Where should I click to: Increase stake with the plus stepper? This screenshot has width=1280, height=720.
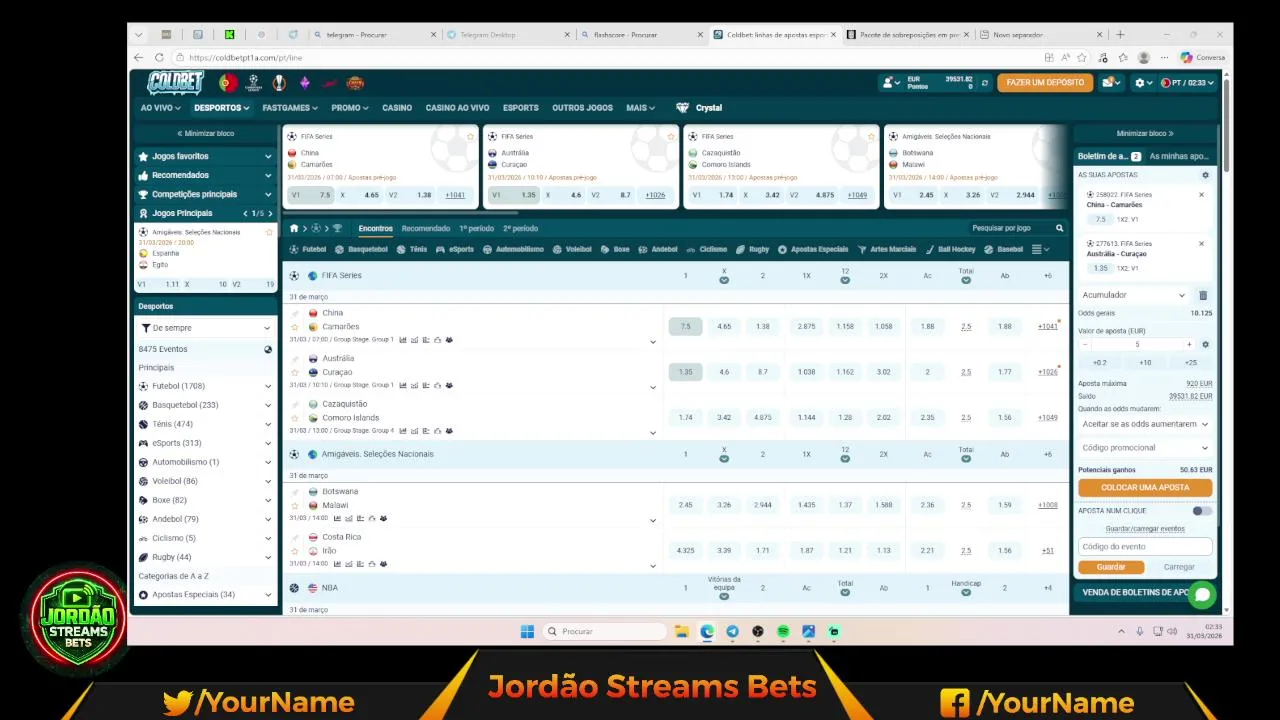(x=1189, y=344)
